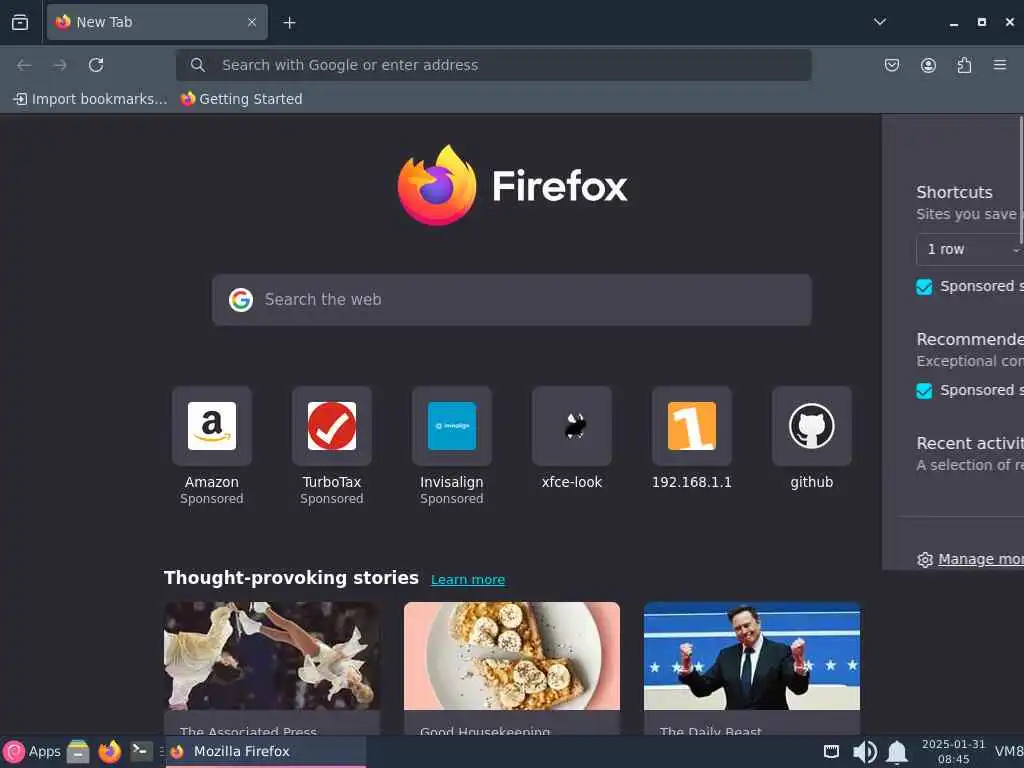The width and height of the screenshot is (1024, 768).
Task: Toggle Sponsored checkbox under Recommended
Action: 924,391
